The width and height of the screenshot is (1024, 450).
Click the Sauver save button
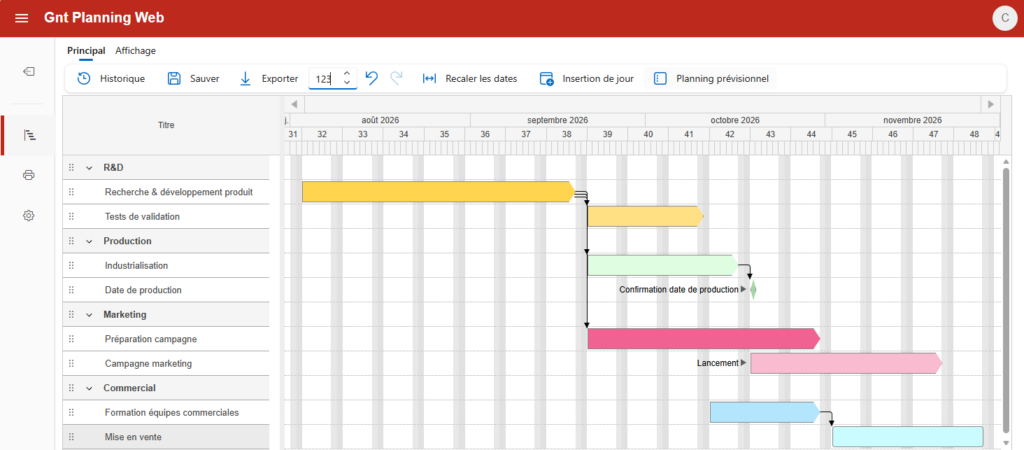[193, 78]
